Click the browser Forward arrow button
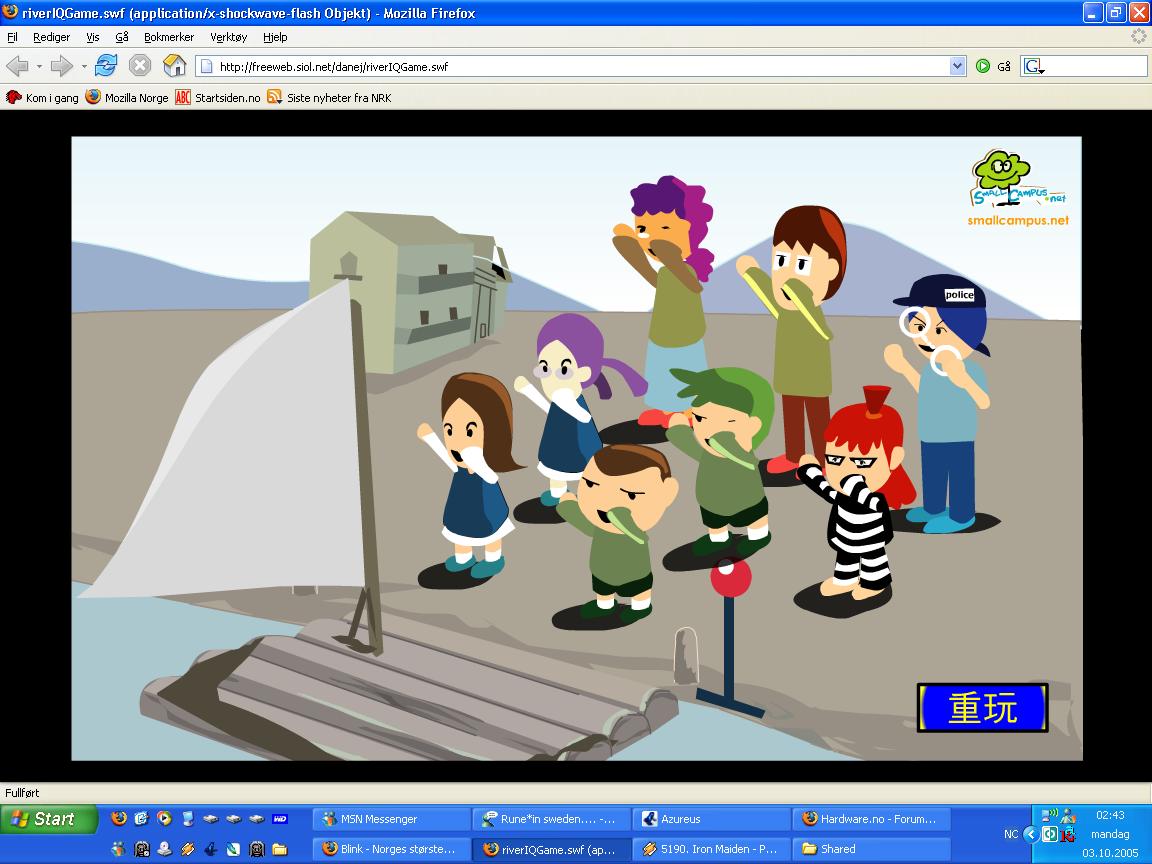This screenshot has height=864, width=1152. [x=61, y=66]
